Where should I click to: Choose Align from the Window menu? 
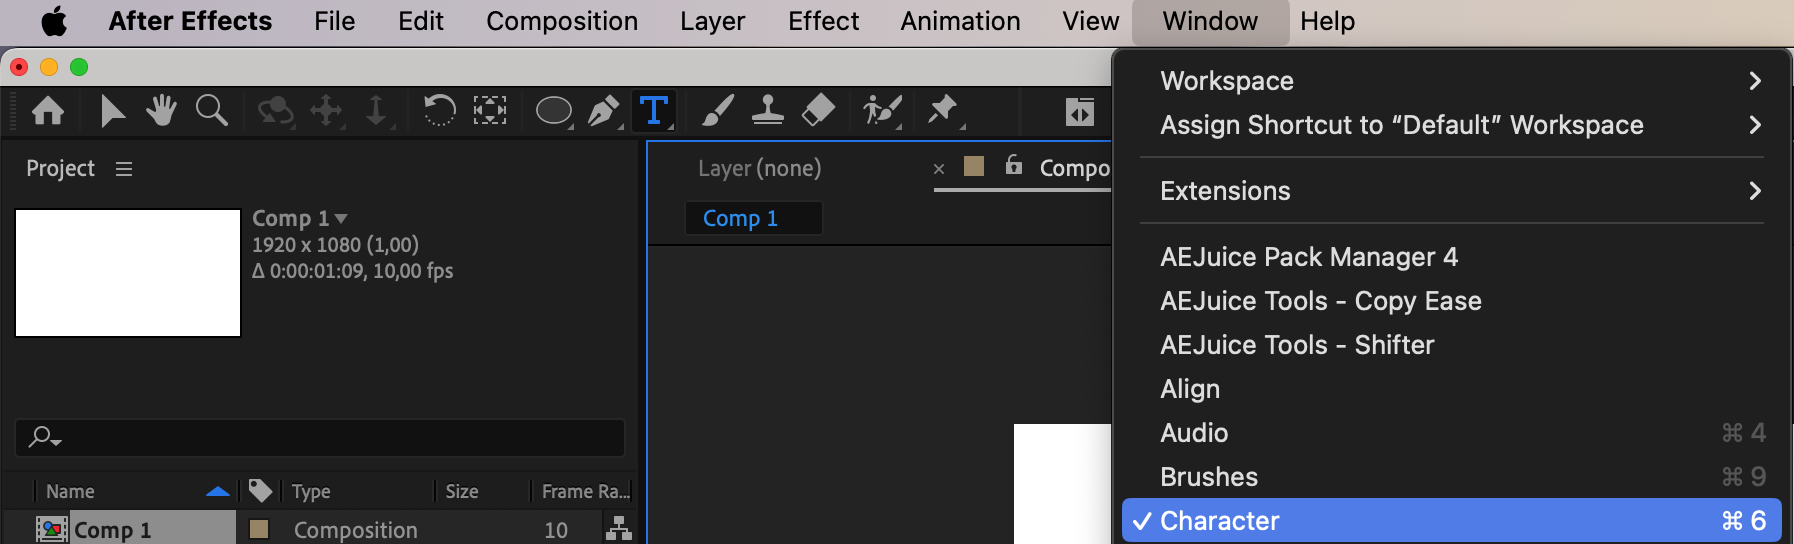click(x=1190, y=389)
